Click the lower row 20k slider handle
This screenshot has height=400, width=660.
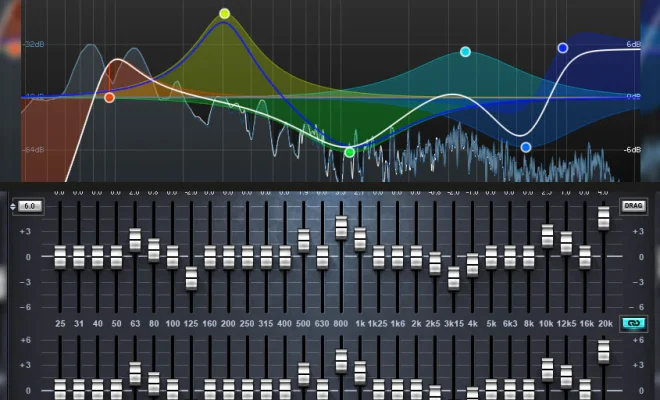pos(604,352)
